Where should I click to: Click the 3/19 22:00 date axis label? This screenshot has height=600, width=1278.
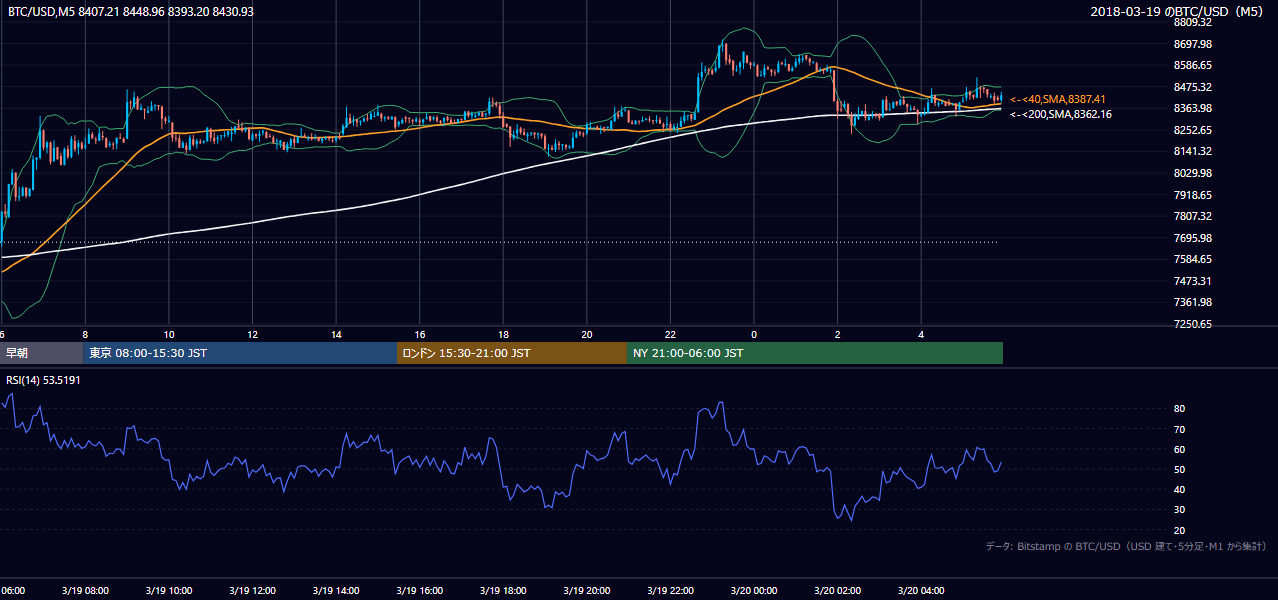669,591
